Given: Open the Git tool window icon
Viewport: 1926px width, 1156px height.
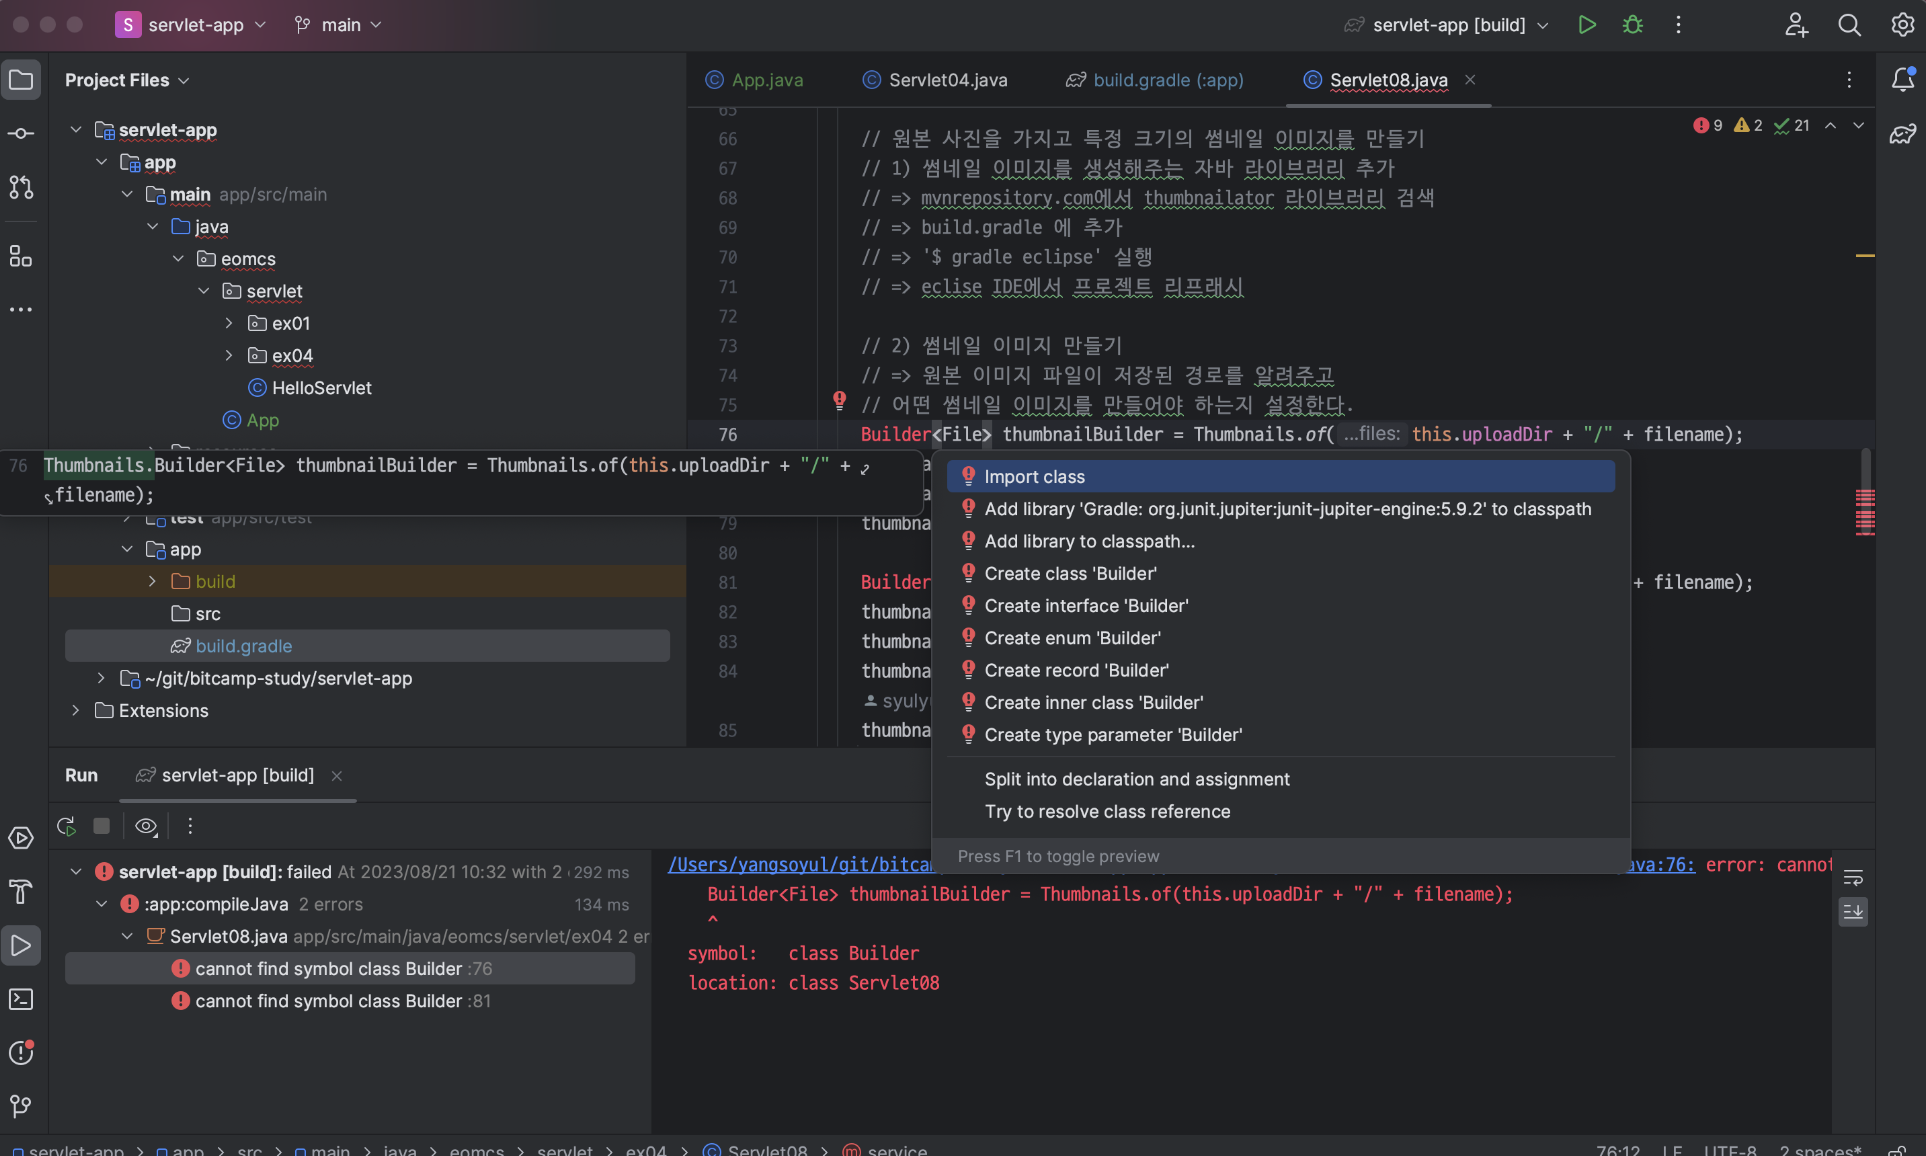Looking at the screenshot, I should click(21, 1105).
